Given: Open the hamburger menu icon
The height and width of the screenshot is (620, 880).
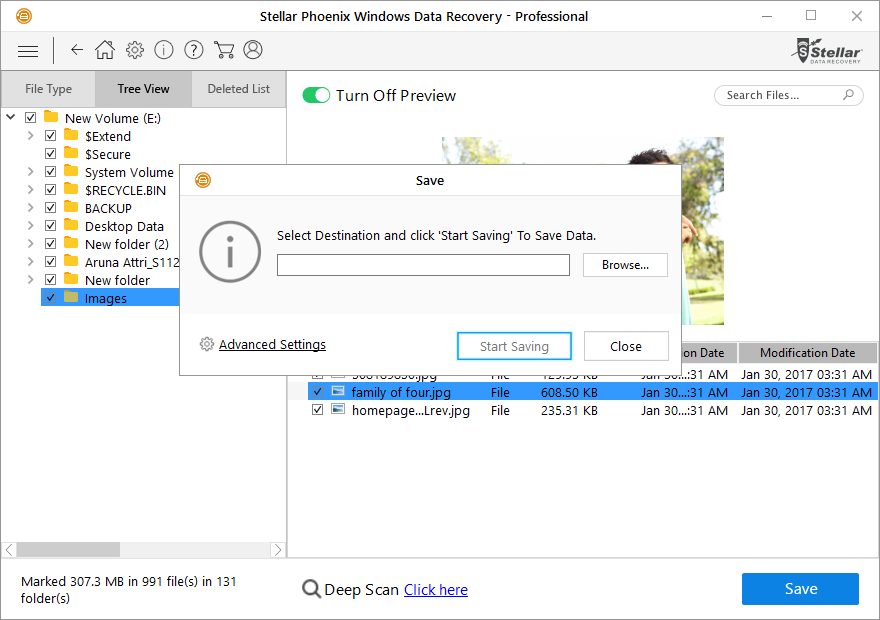Looking at the screenshot, I should tap(28, 52).
